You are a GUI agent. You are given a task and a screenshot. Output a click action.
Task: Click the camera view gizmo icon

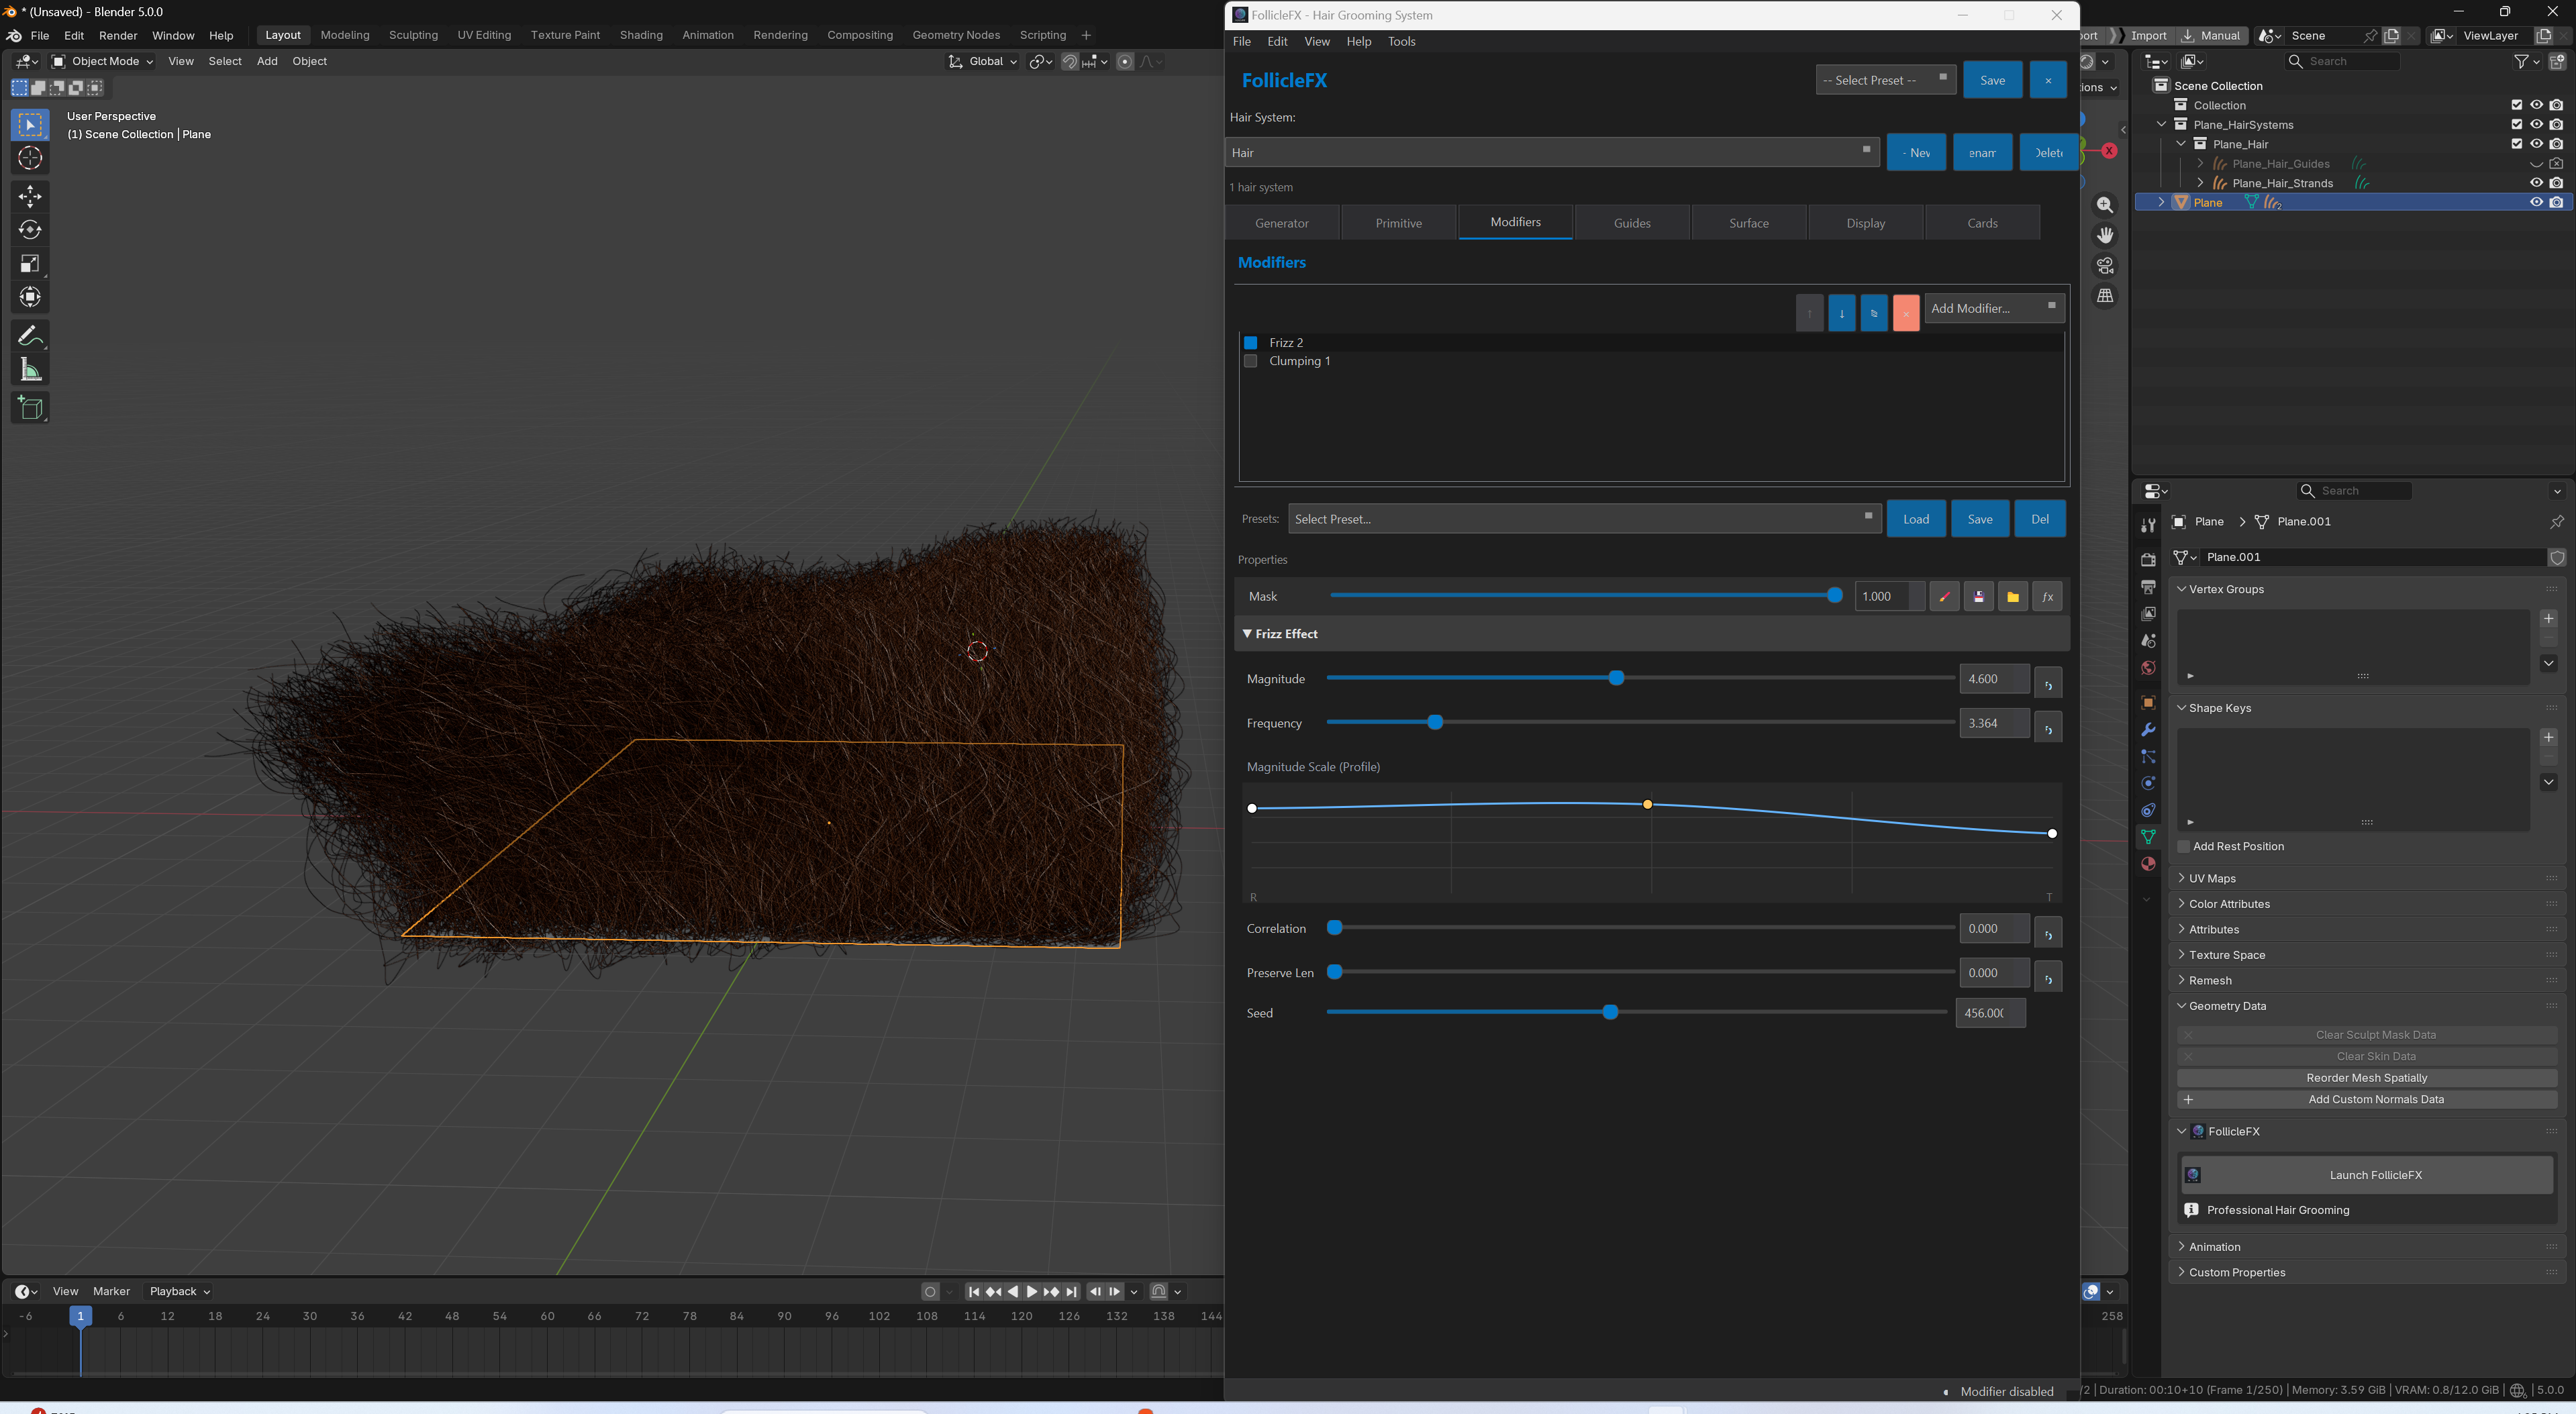(2105, 266)
